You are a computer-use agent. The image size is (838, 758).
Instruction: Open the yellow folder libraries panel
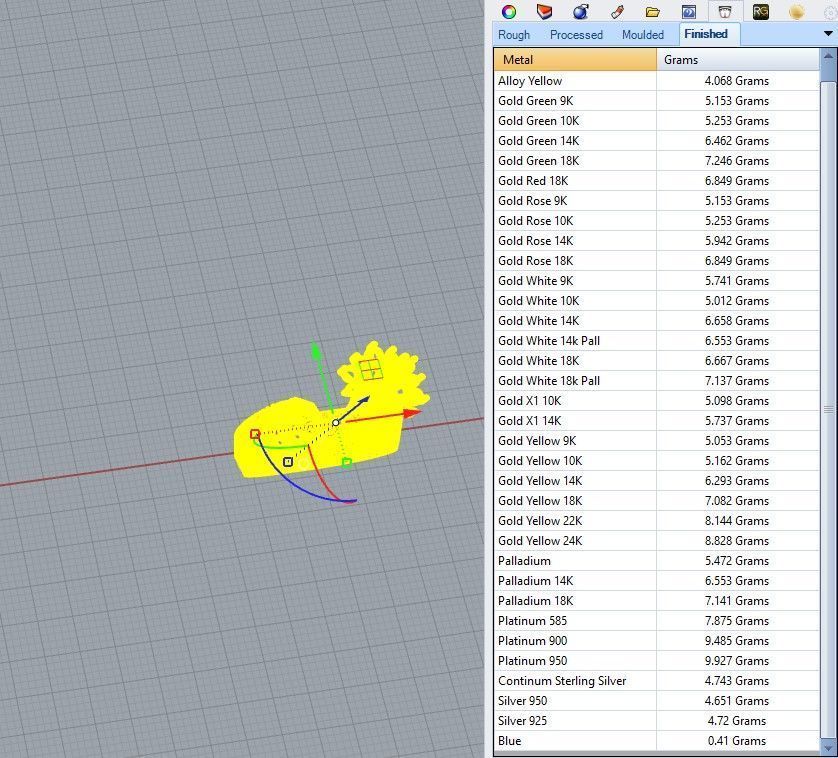pyautogui.click(x=653, y=11)
